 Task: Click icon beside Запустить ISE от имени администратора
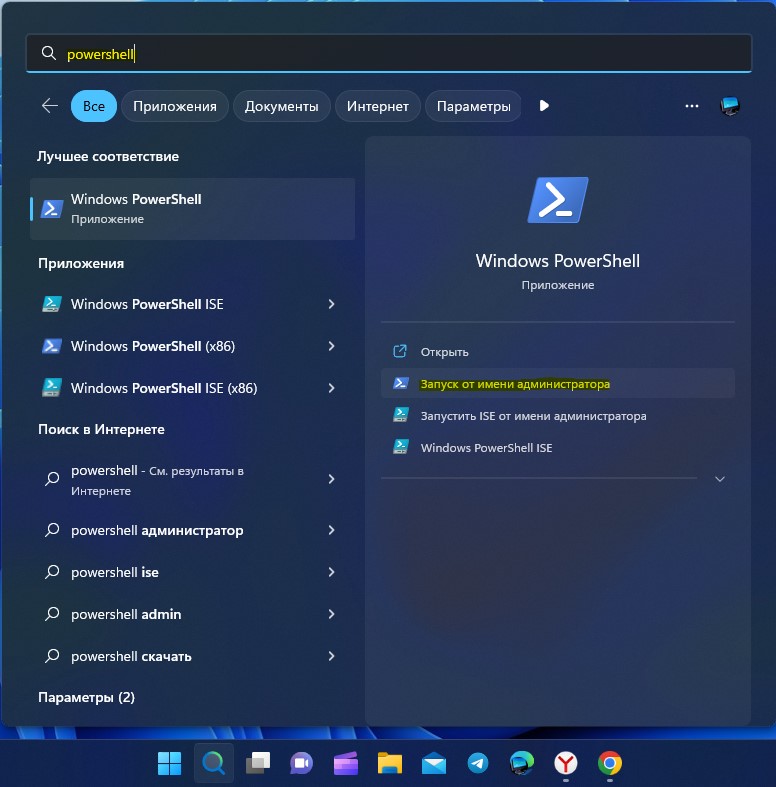click(x=401, y=415)
